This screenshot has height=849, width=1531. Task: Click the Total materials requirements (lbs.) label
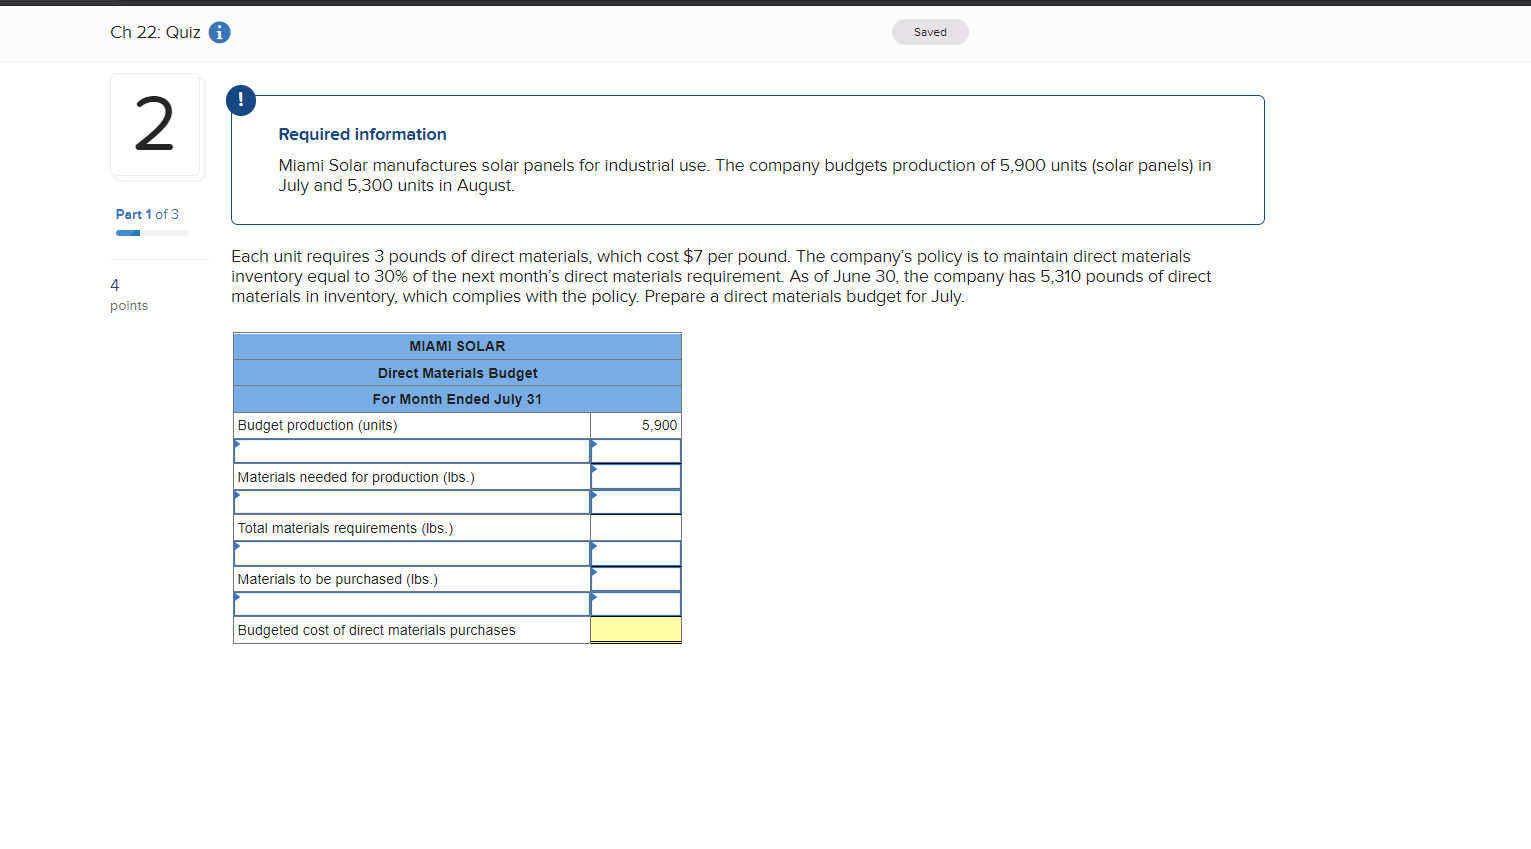click(345, 528)
